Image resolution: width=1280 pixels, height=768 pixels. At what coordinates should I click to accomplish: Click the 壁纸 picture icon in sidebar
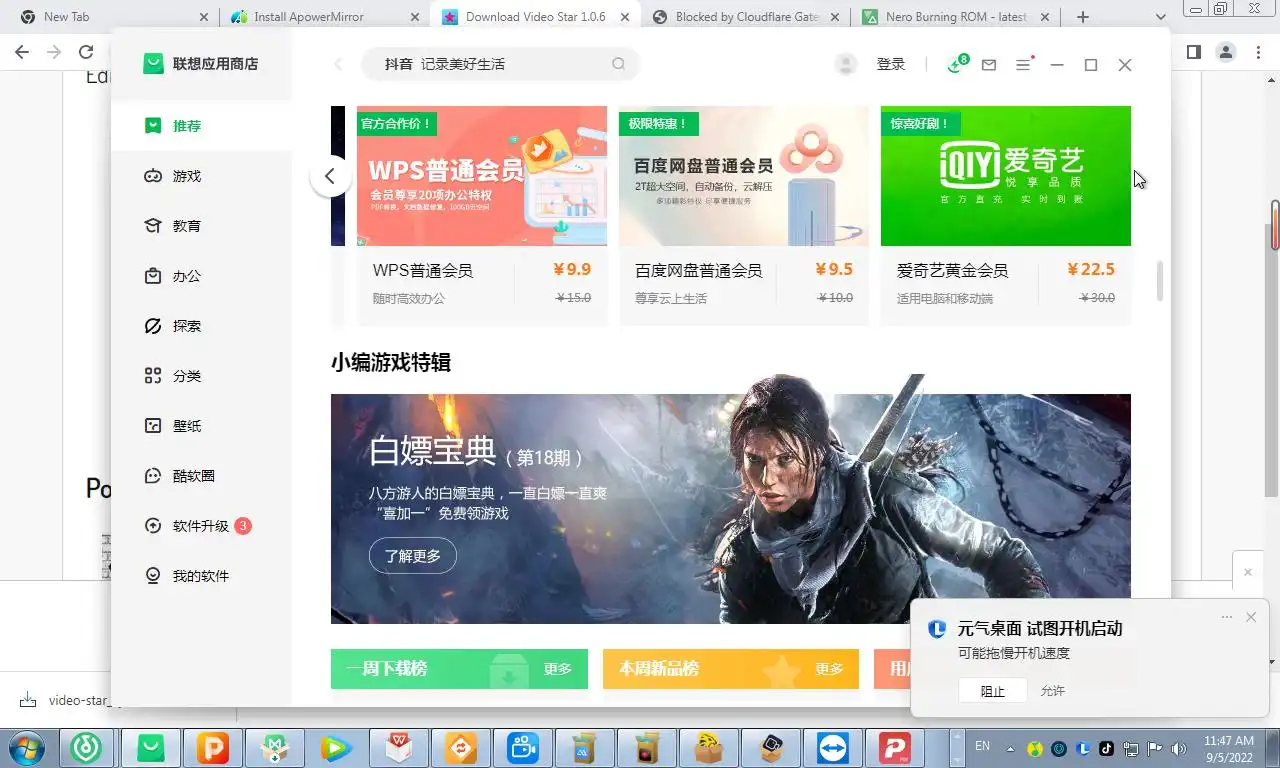153,426
